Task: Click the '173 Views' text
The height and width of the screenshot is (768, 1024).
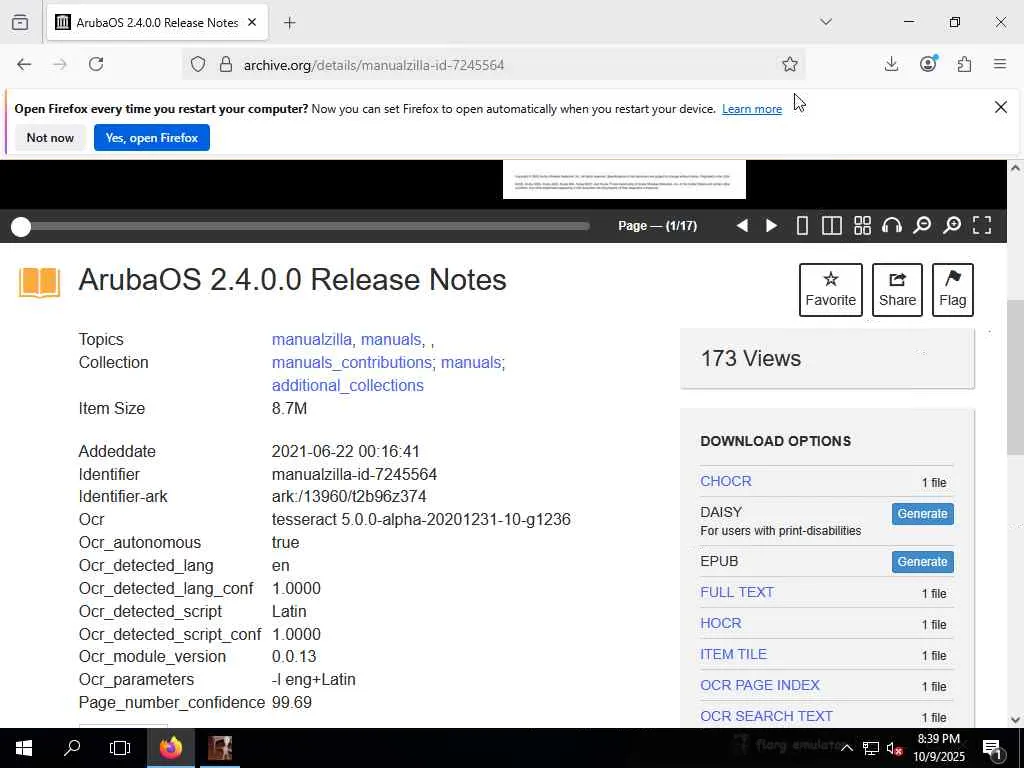Action: click(750, 359)
